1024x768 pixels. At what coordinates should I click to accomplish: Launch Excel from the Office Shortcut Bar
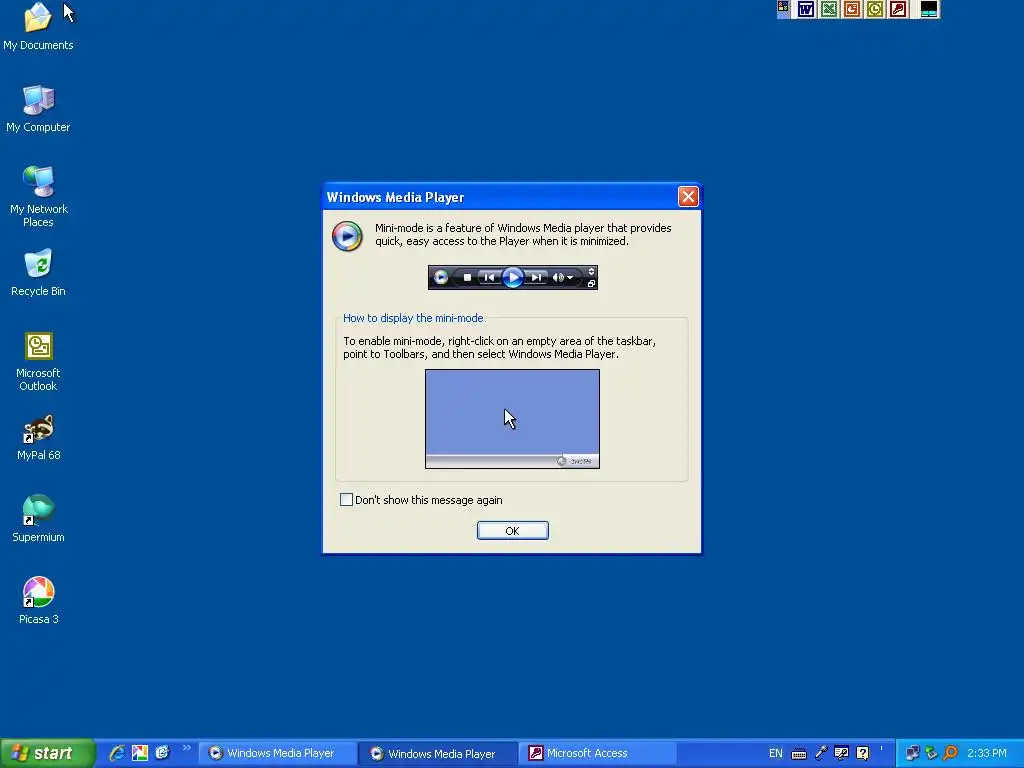[x=829, y=9]
